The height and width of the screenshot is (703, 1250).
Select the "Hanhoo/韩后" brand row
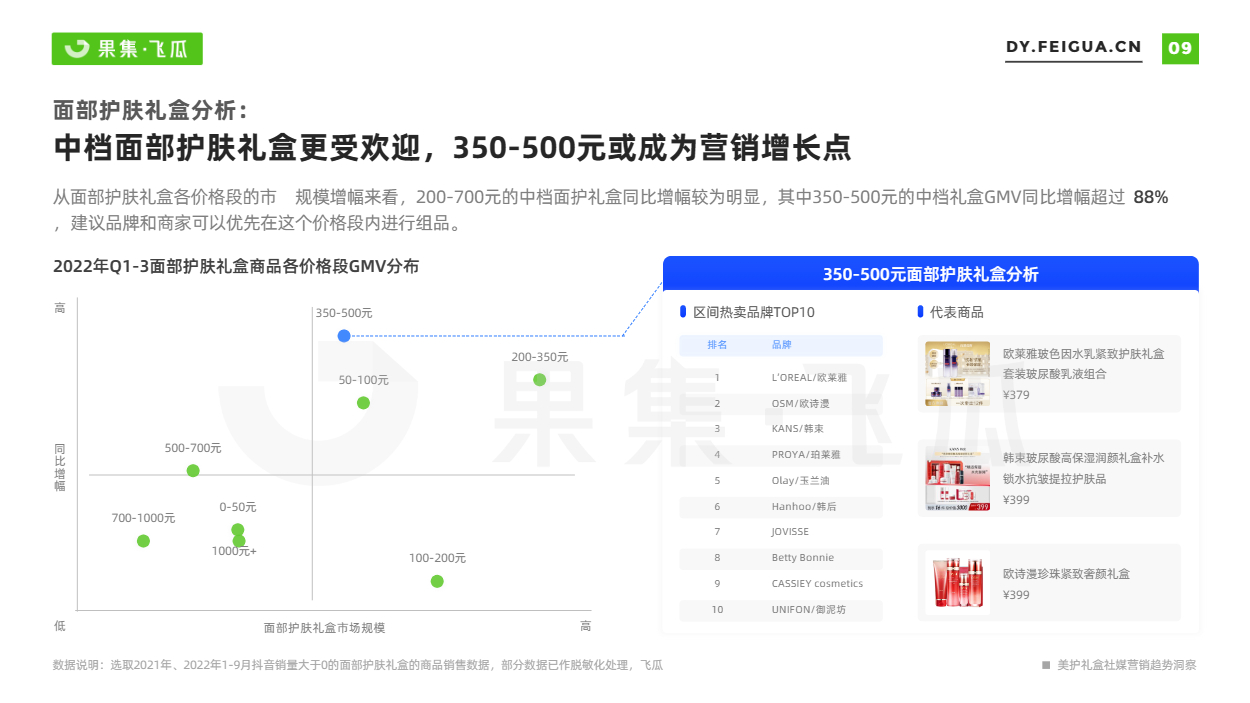(x=781, y=507)
